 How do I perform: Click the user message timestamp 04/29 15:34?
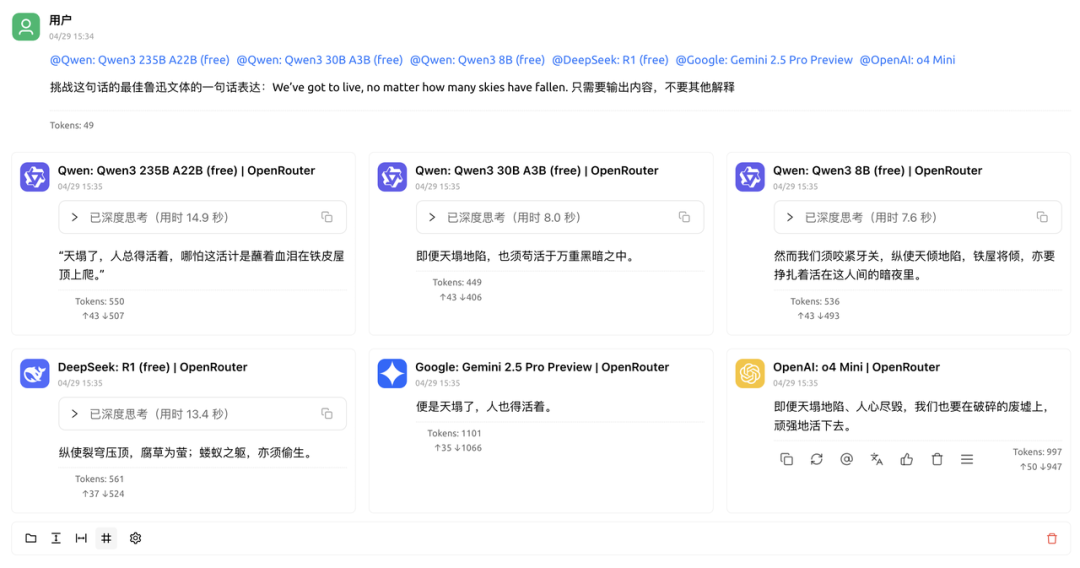pos(72,36)
